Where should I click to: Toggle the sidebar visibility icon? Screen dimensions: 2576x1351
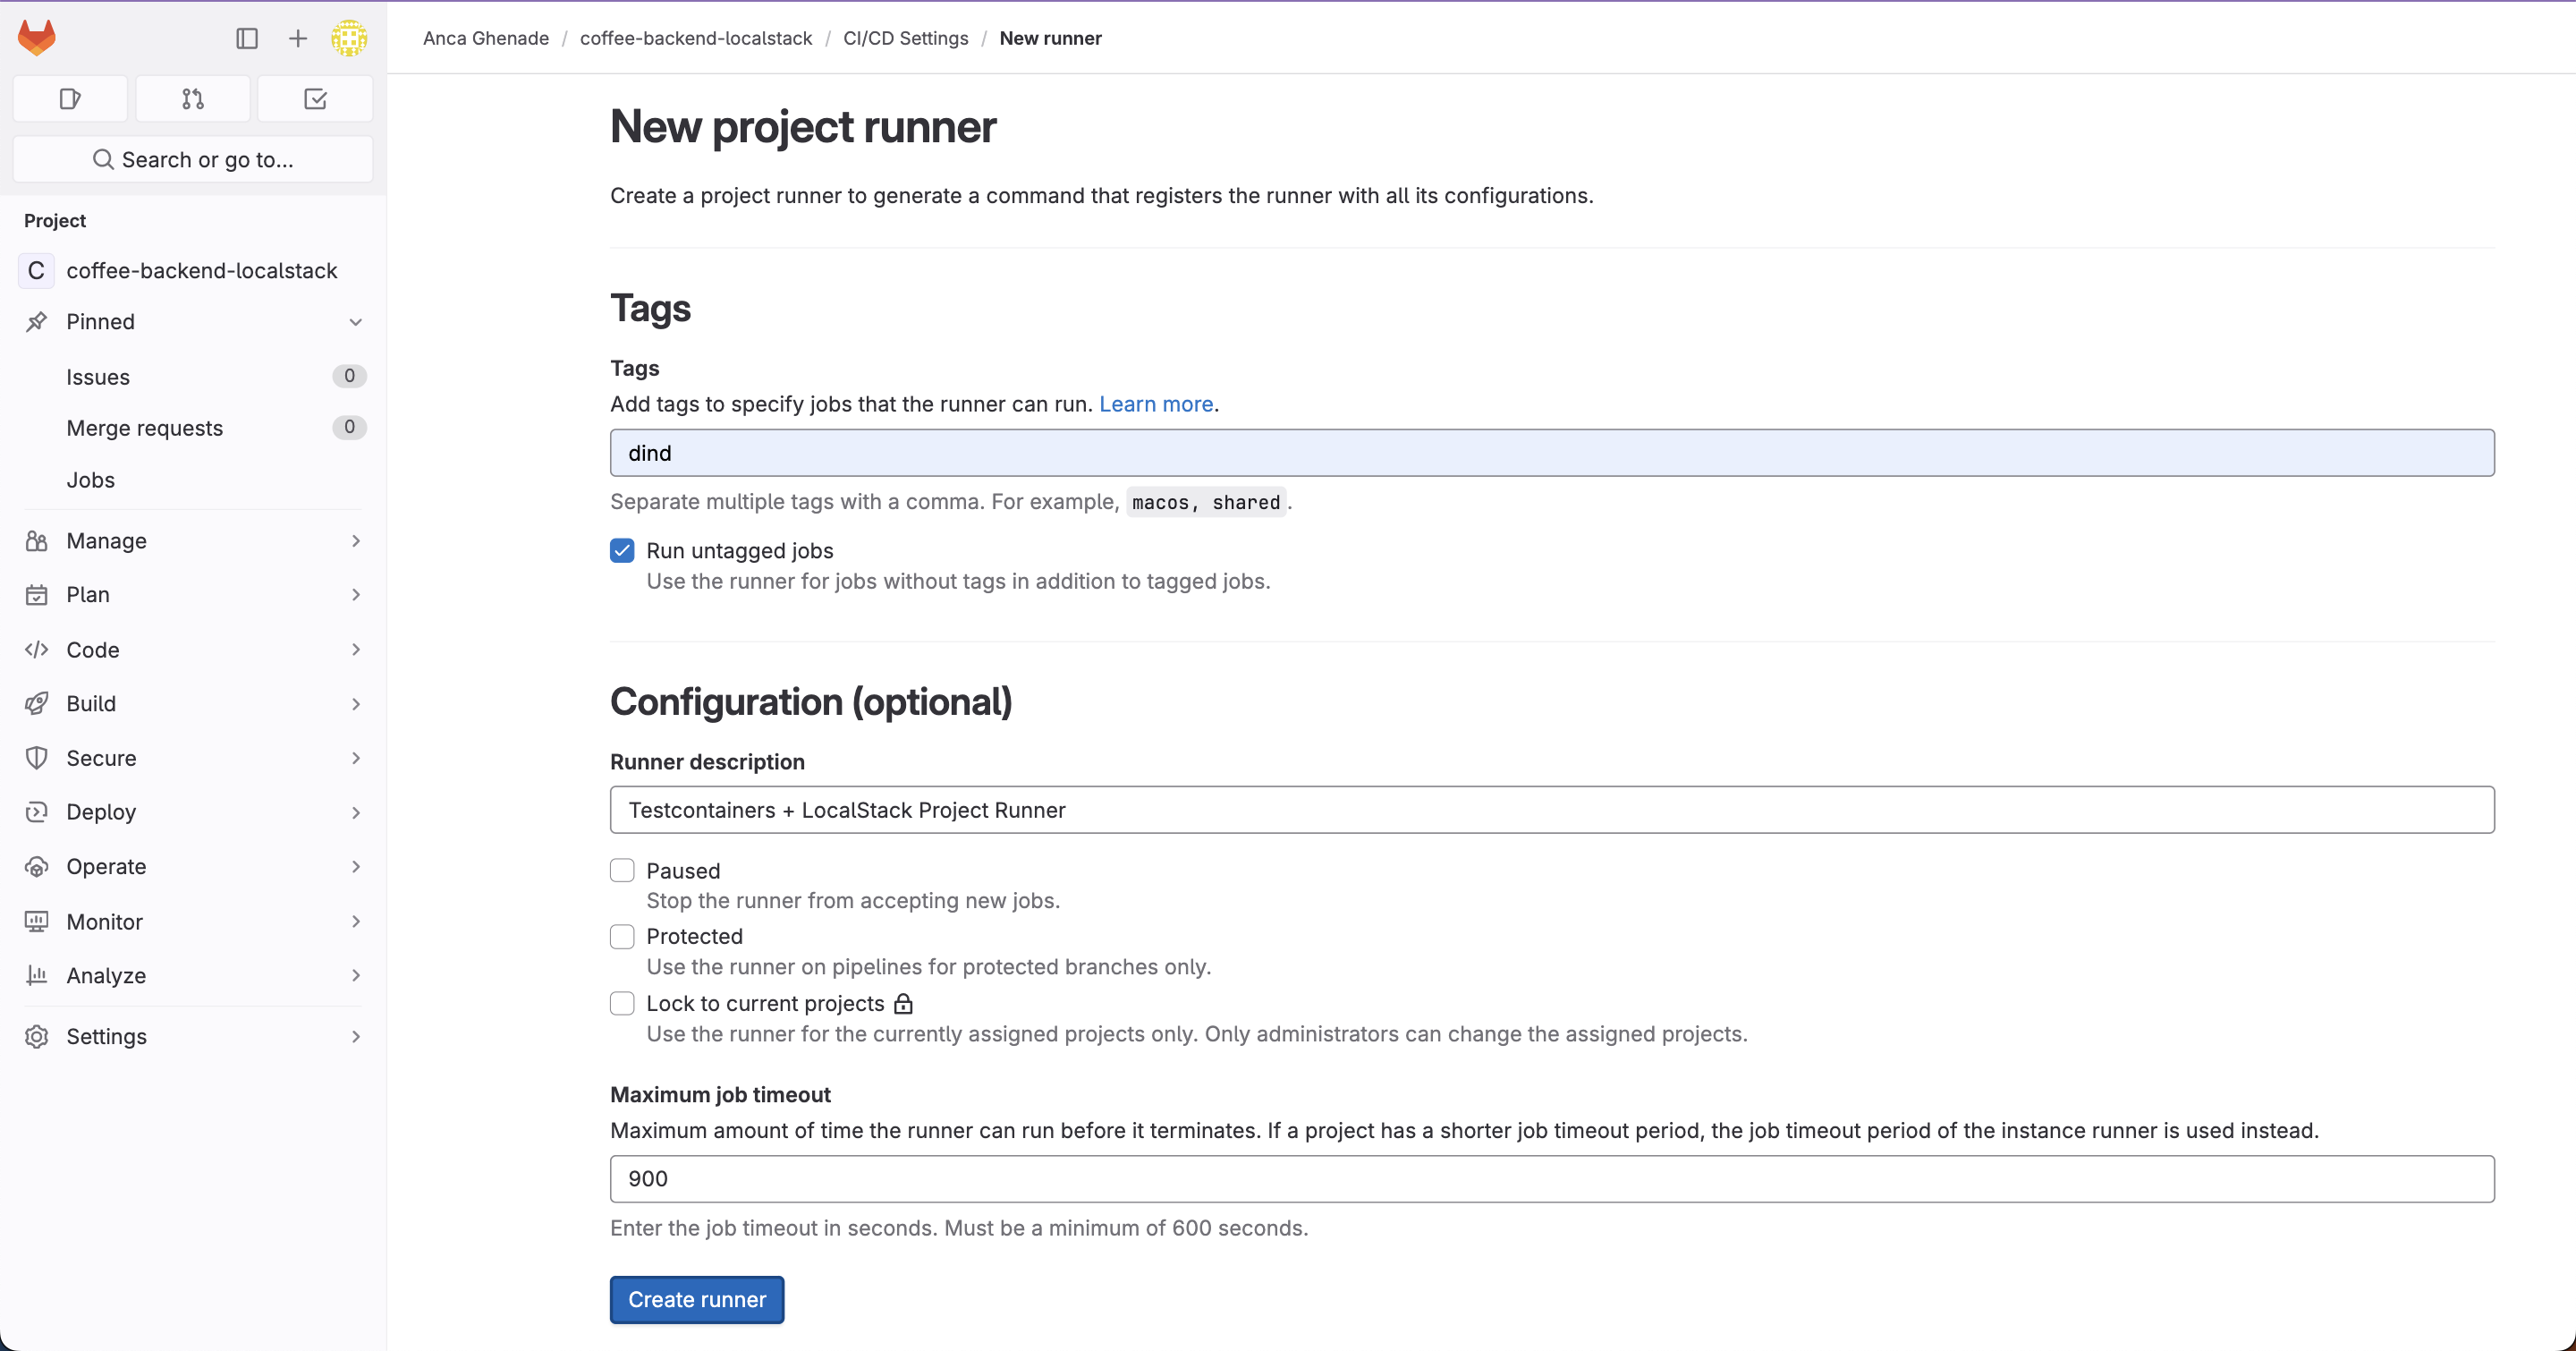pyautogui.click(x=246, y=38)
